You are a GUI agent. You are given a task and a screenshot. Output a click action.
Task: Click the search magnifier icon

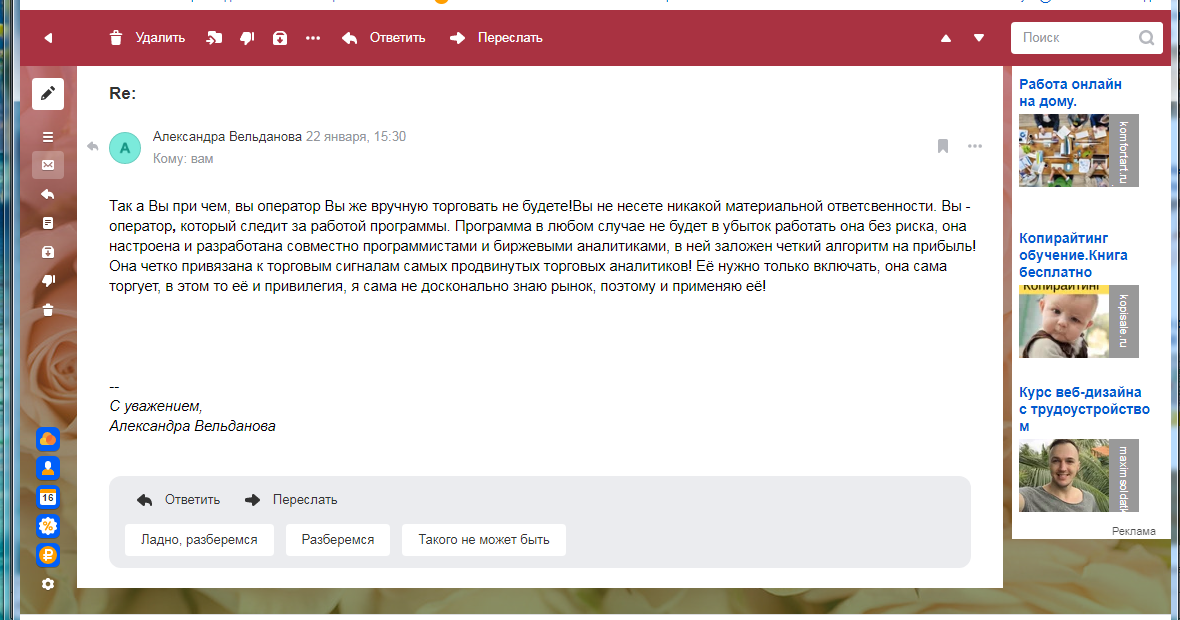[x=1146, y=38]
